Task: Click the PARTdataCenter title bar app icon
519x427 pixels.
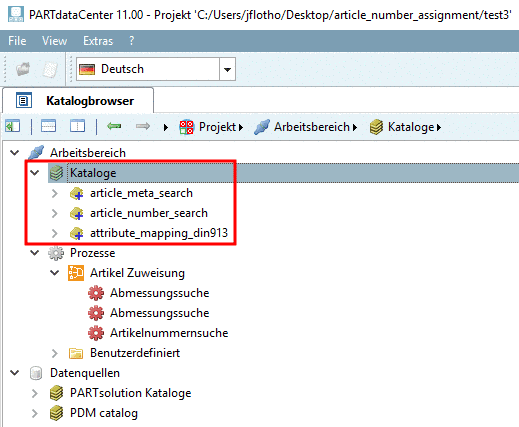Action: tap(16, 15)
